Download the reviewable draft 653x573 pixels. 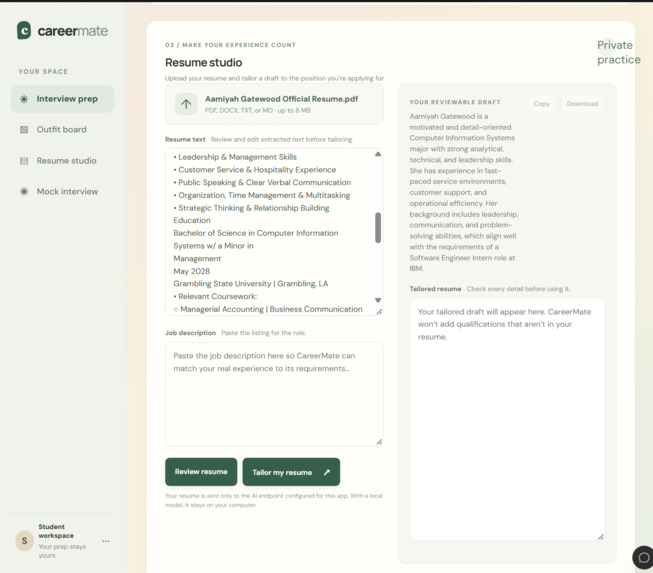click(x=582, y=104)
